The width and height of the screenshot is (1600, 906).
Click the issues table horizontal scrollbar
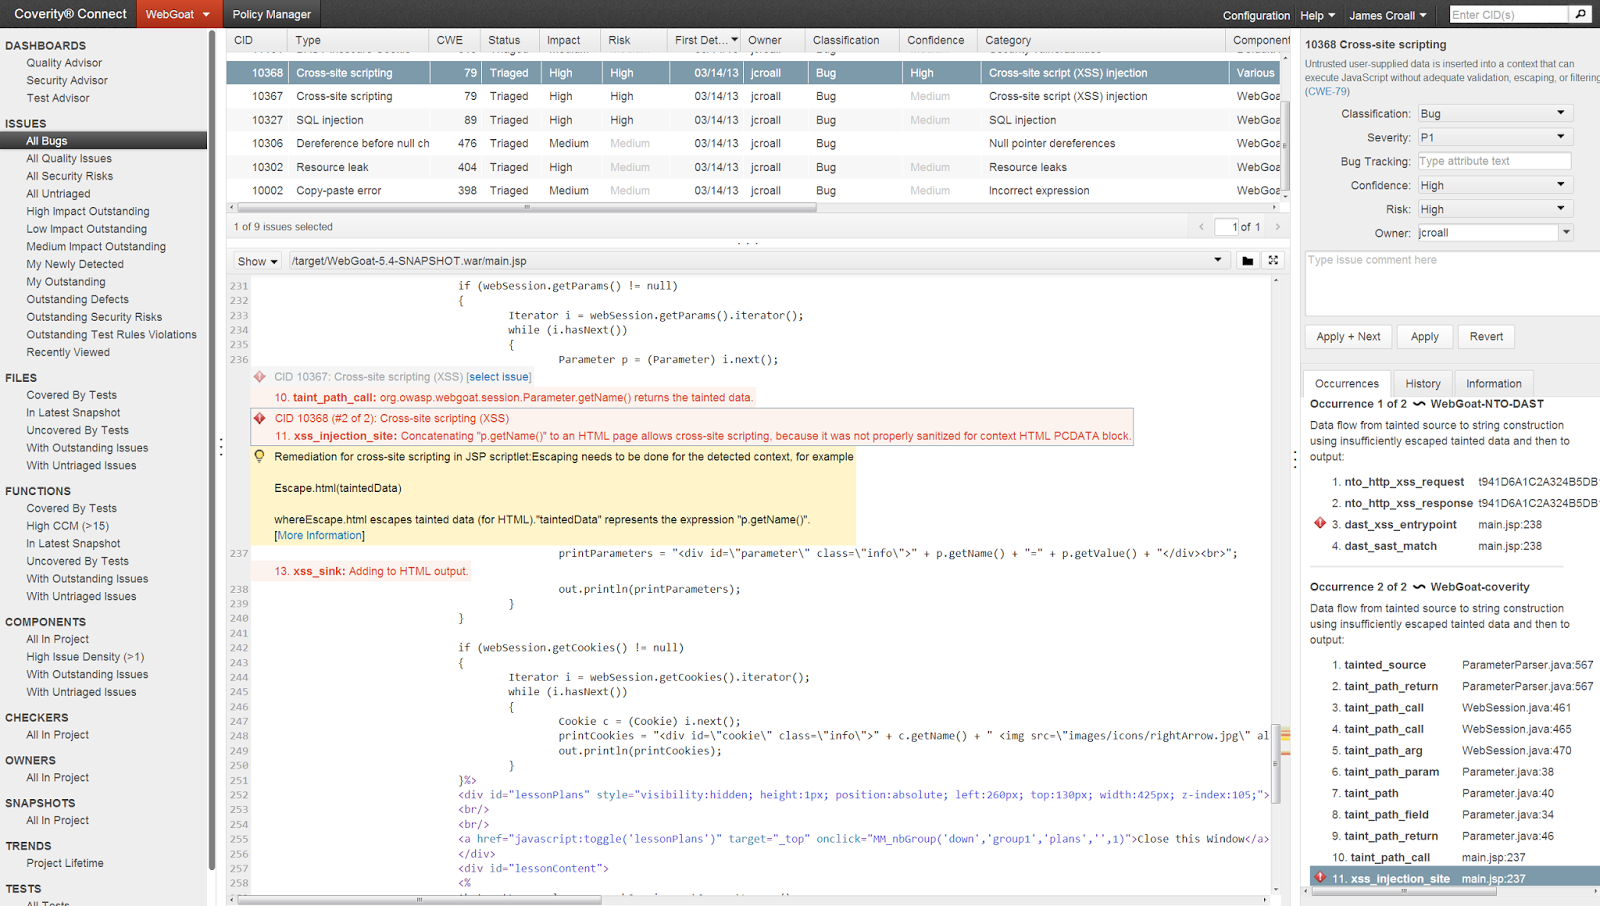click(x=526, y=208)
